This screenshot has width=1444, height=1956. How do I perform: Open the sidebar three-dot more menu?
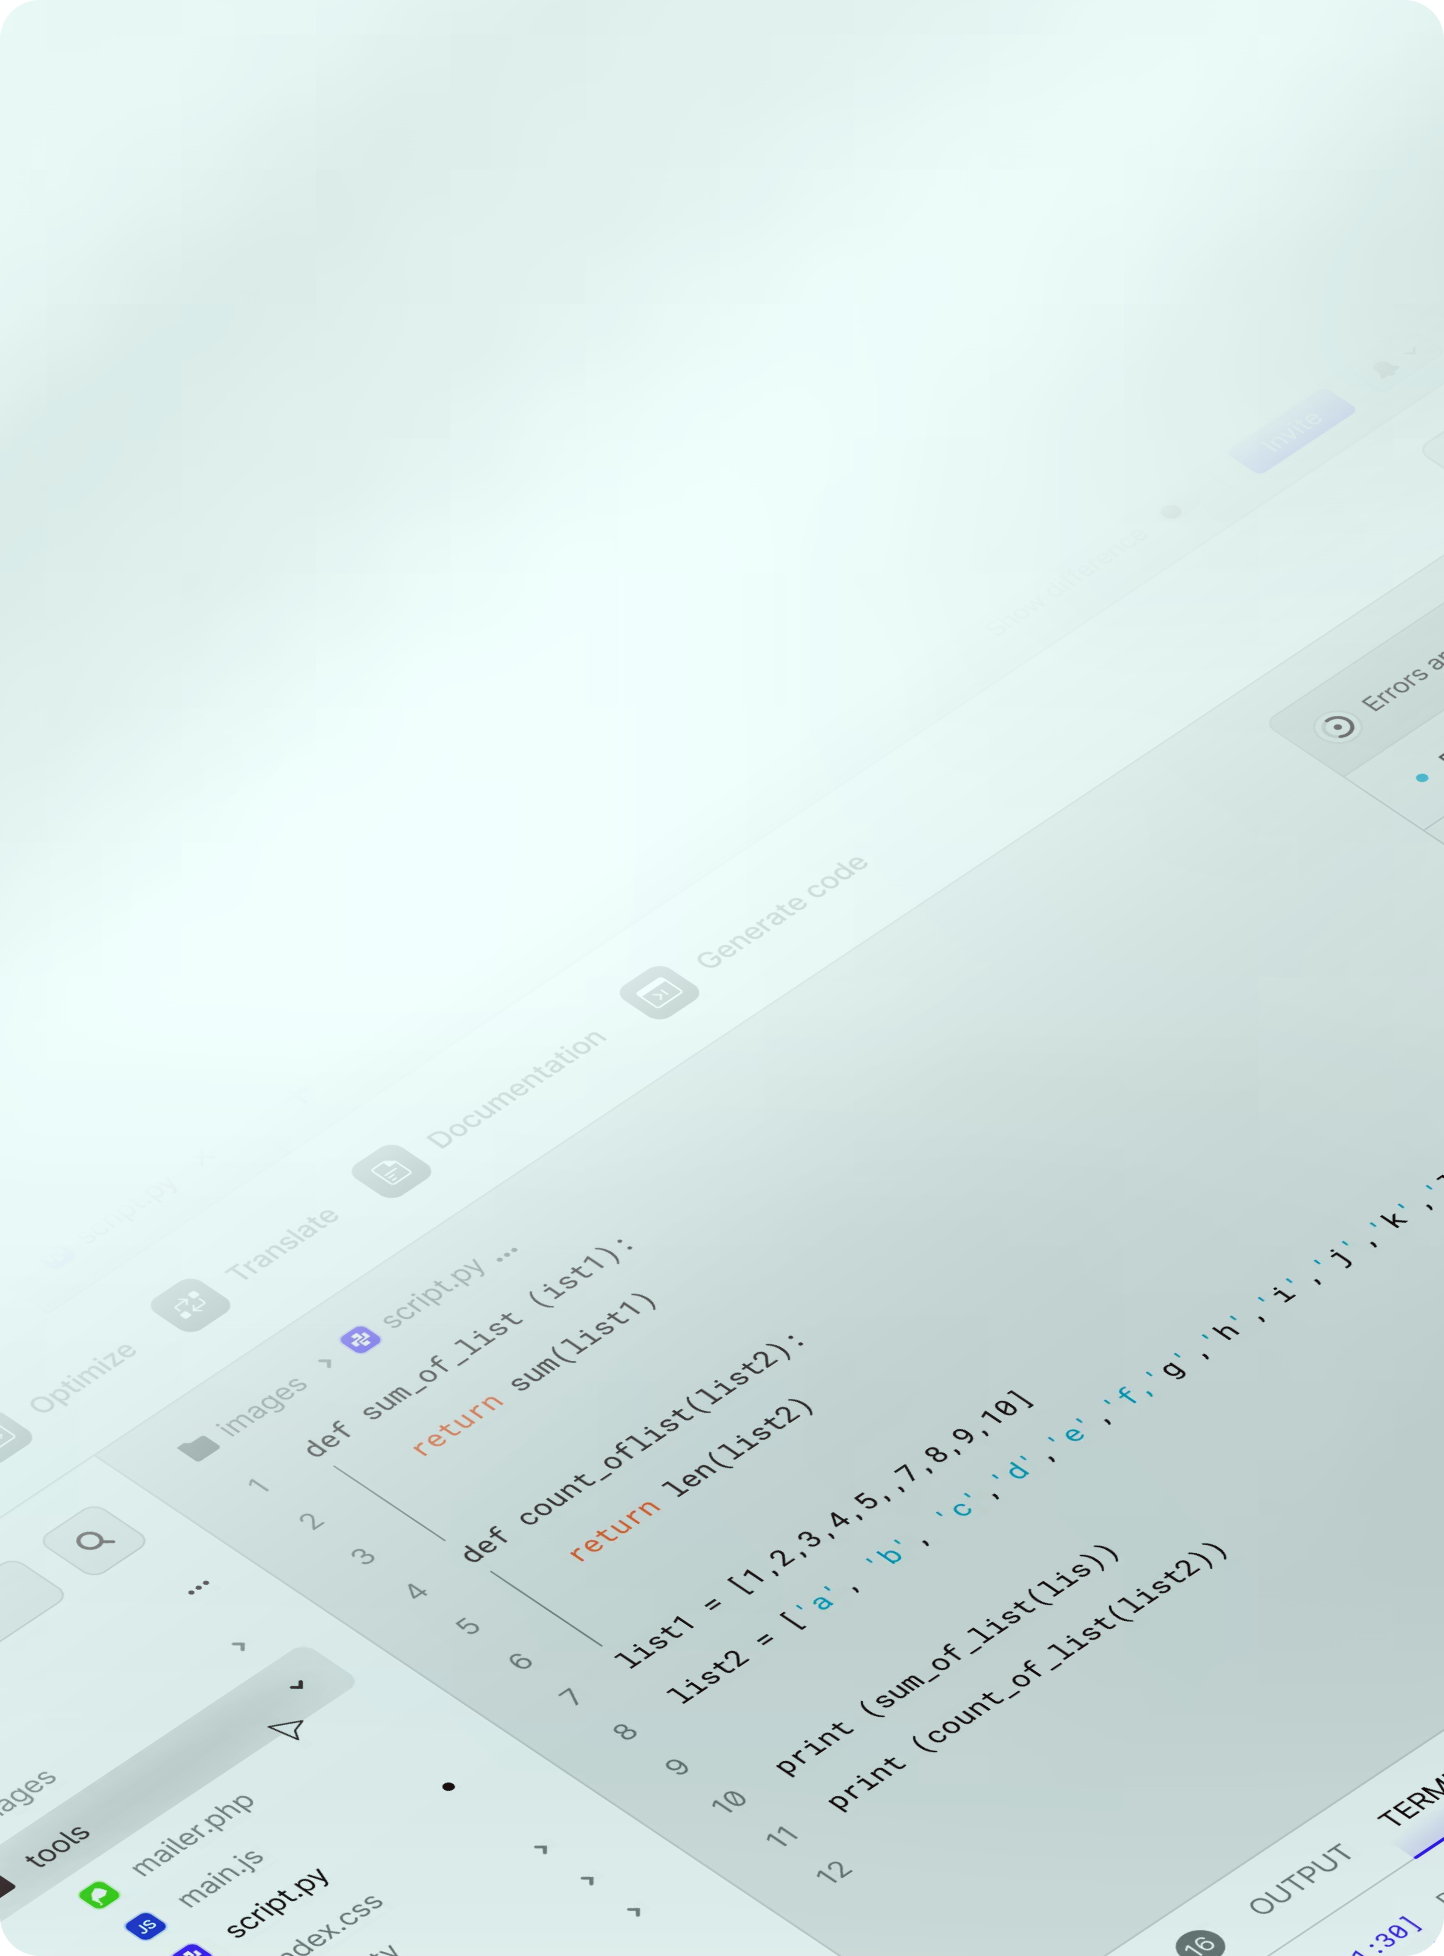pos(198,1587)
